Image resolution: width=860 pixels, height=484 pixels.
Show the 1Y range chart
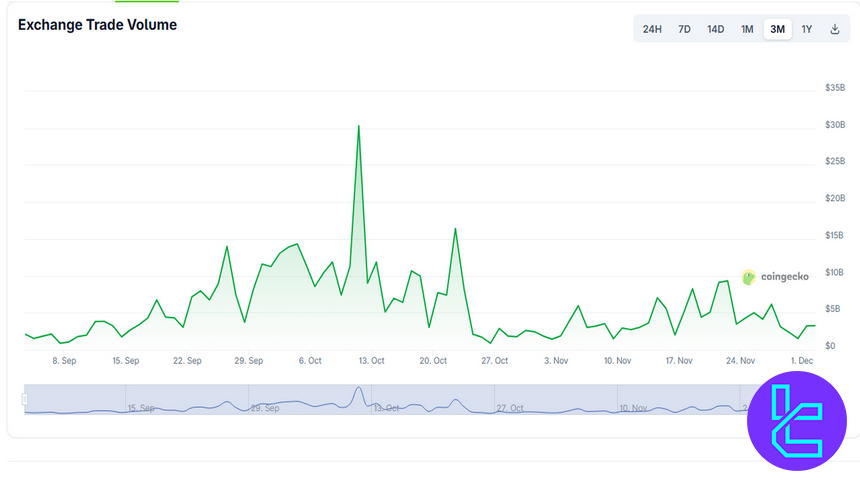point(806,29)
